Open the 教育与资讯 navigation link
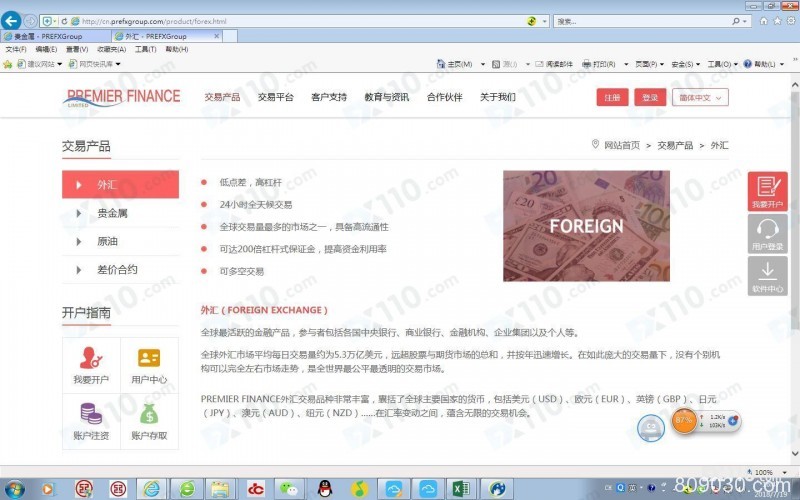The image size is (800, 500). [386, 97]
